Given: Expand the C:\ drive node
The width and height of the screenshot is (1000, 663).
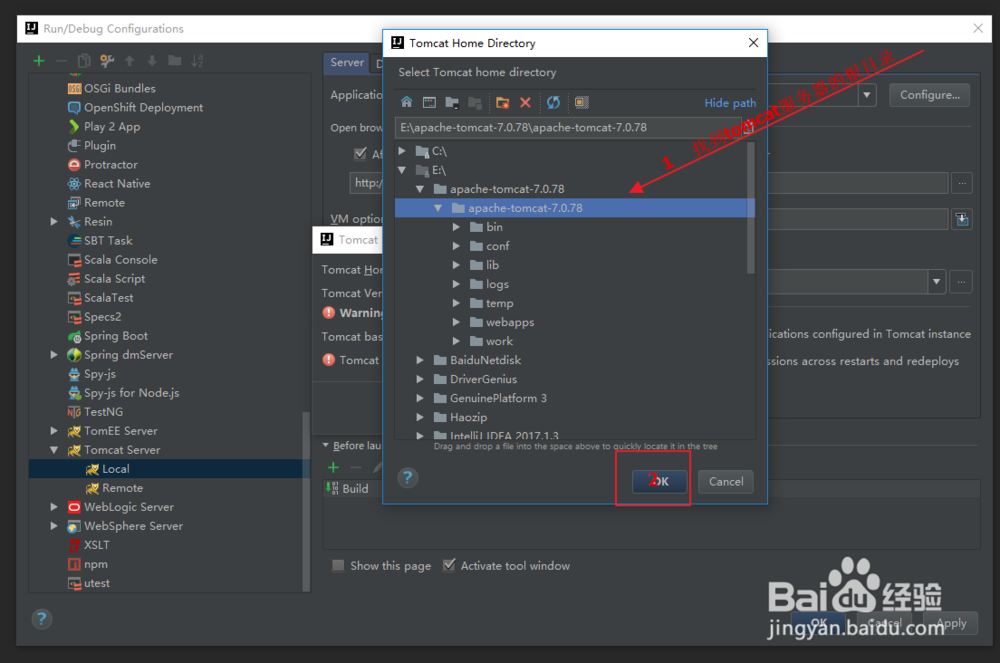Looking at the screenshot, I should [402, 151].
